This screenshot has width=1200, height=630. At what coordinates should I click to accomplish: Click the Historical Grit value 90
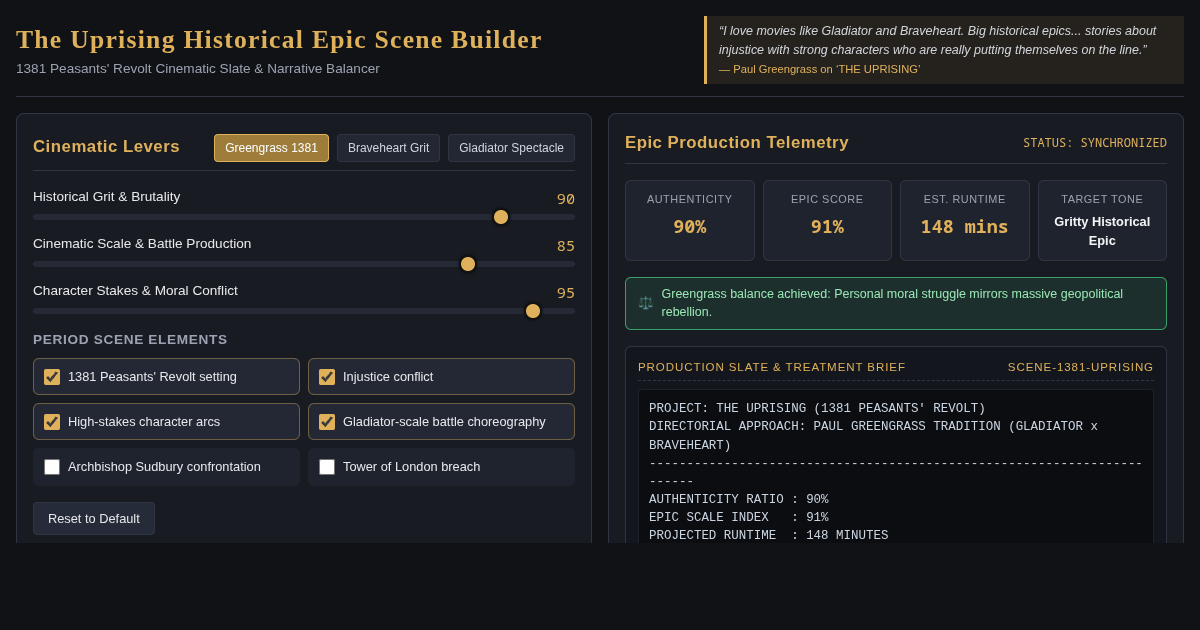(566, 199)
